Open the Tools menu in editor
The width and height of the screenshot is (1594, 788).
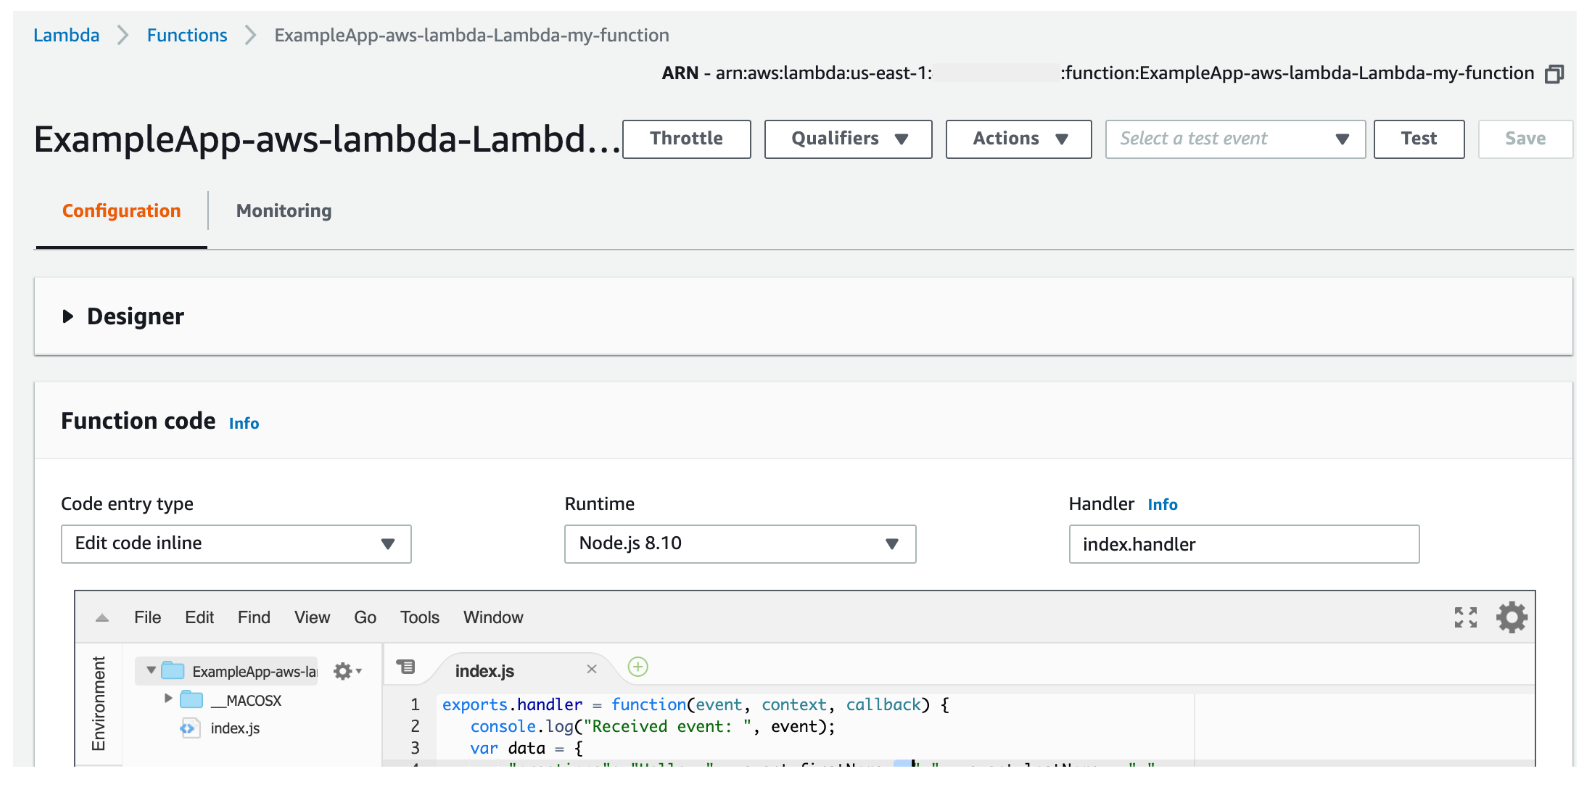point(420,618)
